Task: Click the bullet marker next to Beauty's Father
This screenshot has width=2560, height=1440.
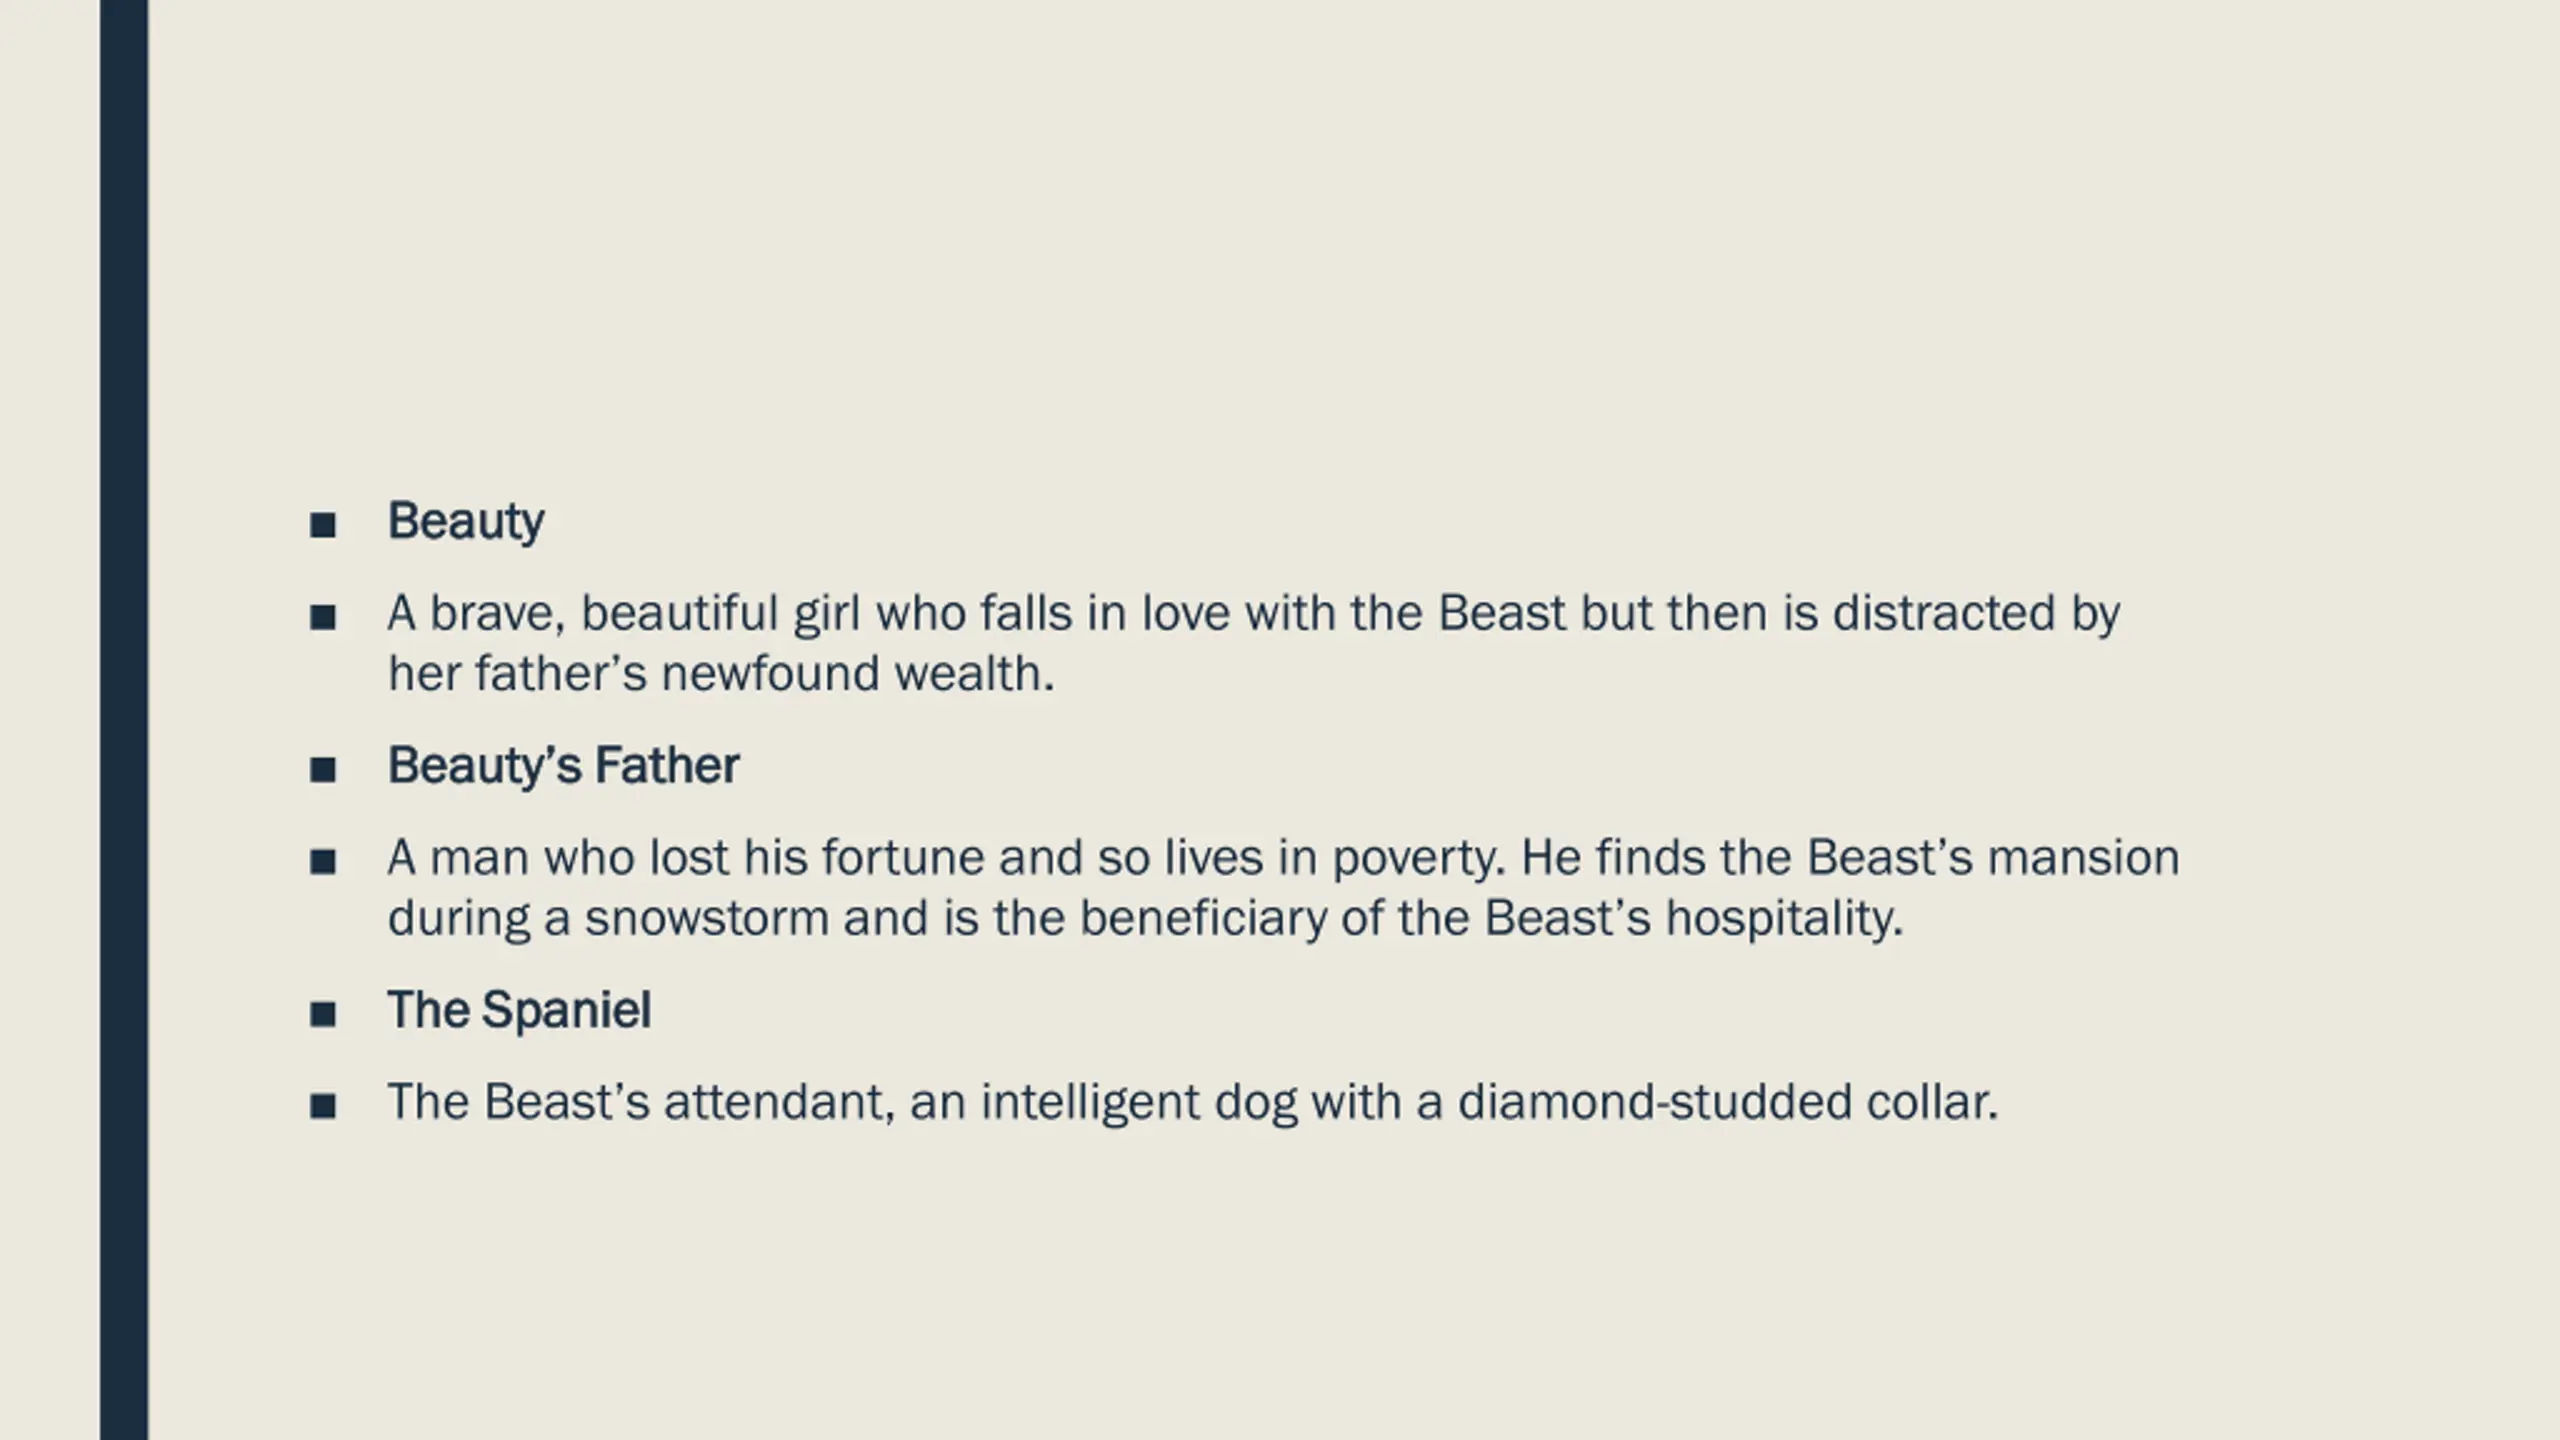Action: (x=323, y=770)
